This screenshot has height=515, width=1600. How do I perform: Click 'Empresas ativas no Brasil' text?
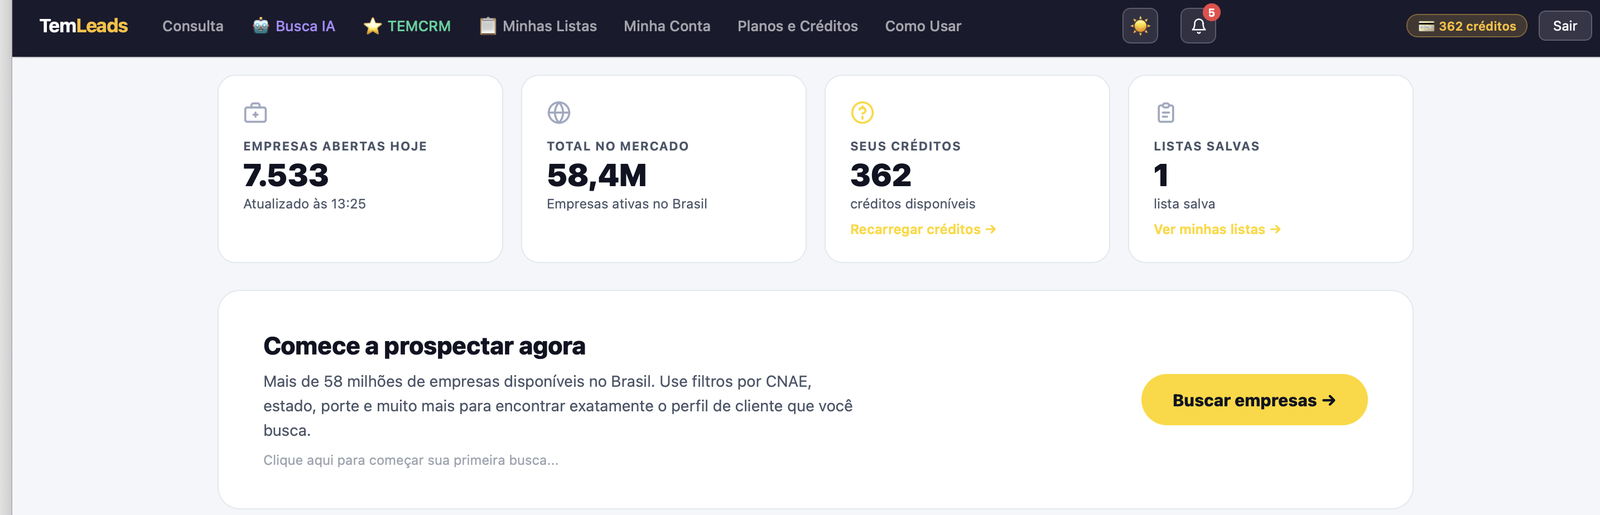627,204
